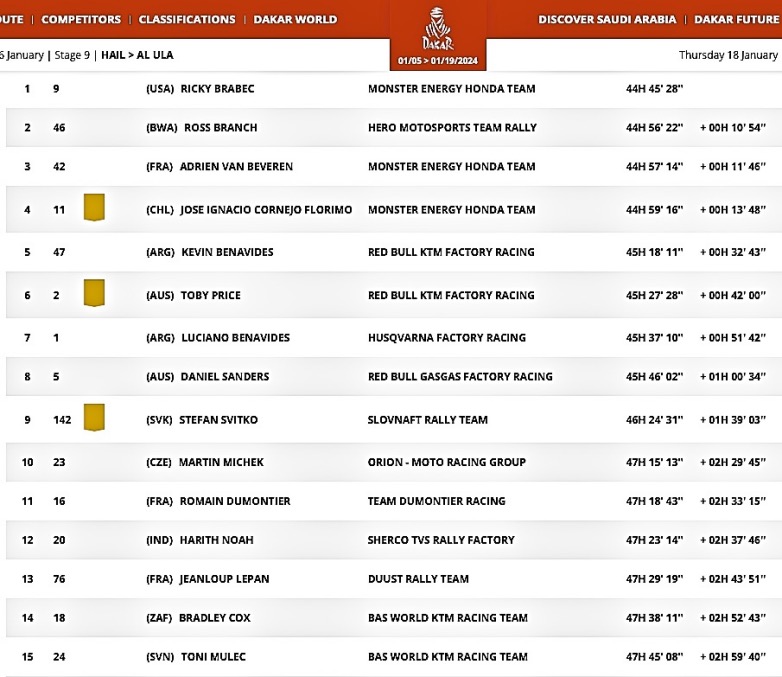Screen dimensions: 782x677
Task: Open the Competitors menu
Action: pos(81,19)
